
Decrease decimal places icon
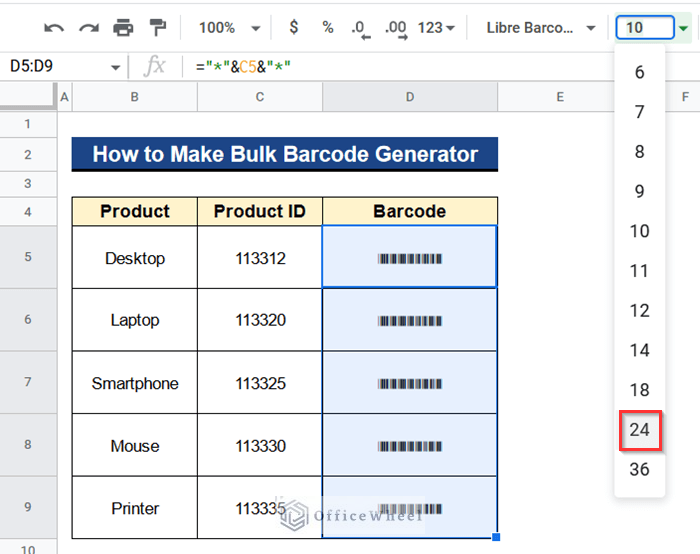coord(360,29)
